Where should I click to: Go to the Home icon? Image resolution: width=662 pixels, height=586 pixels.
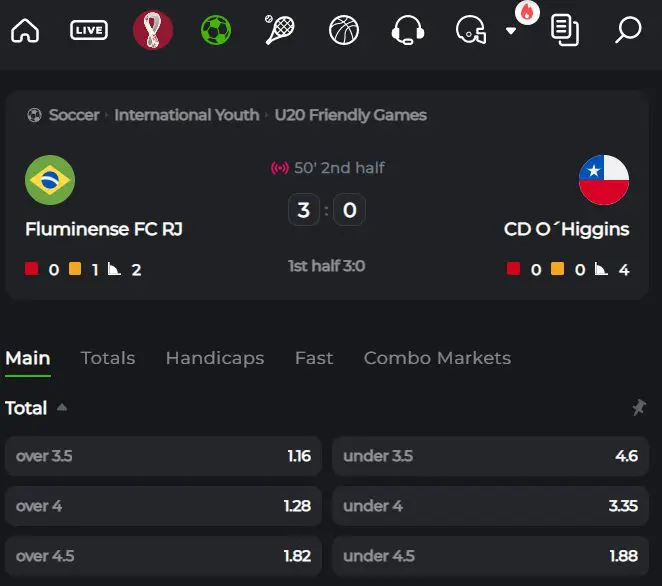(25, 30)
